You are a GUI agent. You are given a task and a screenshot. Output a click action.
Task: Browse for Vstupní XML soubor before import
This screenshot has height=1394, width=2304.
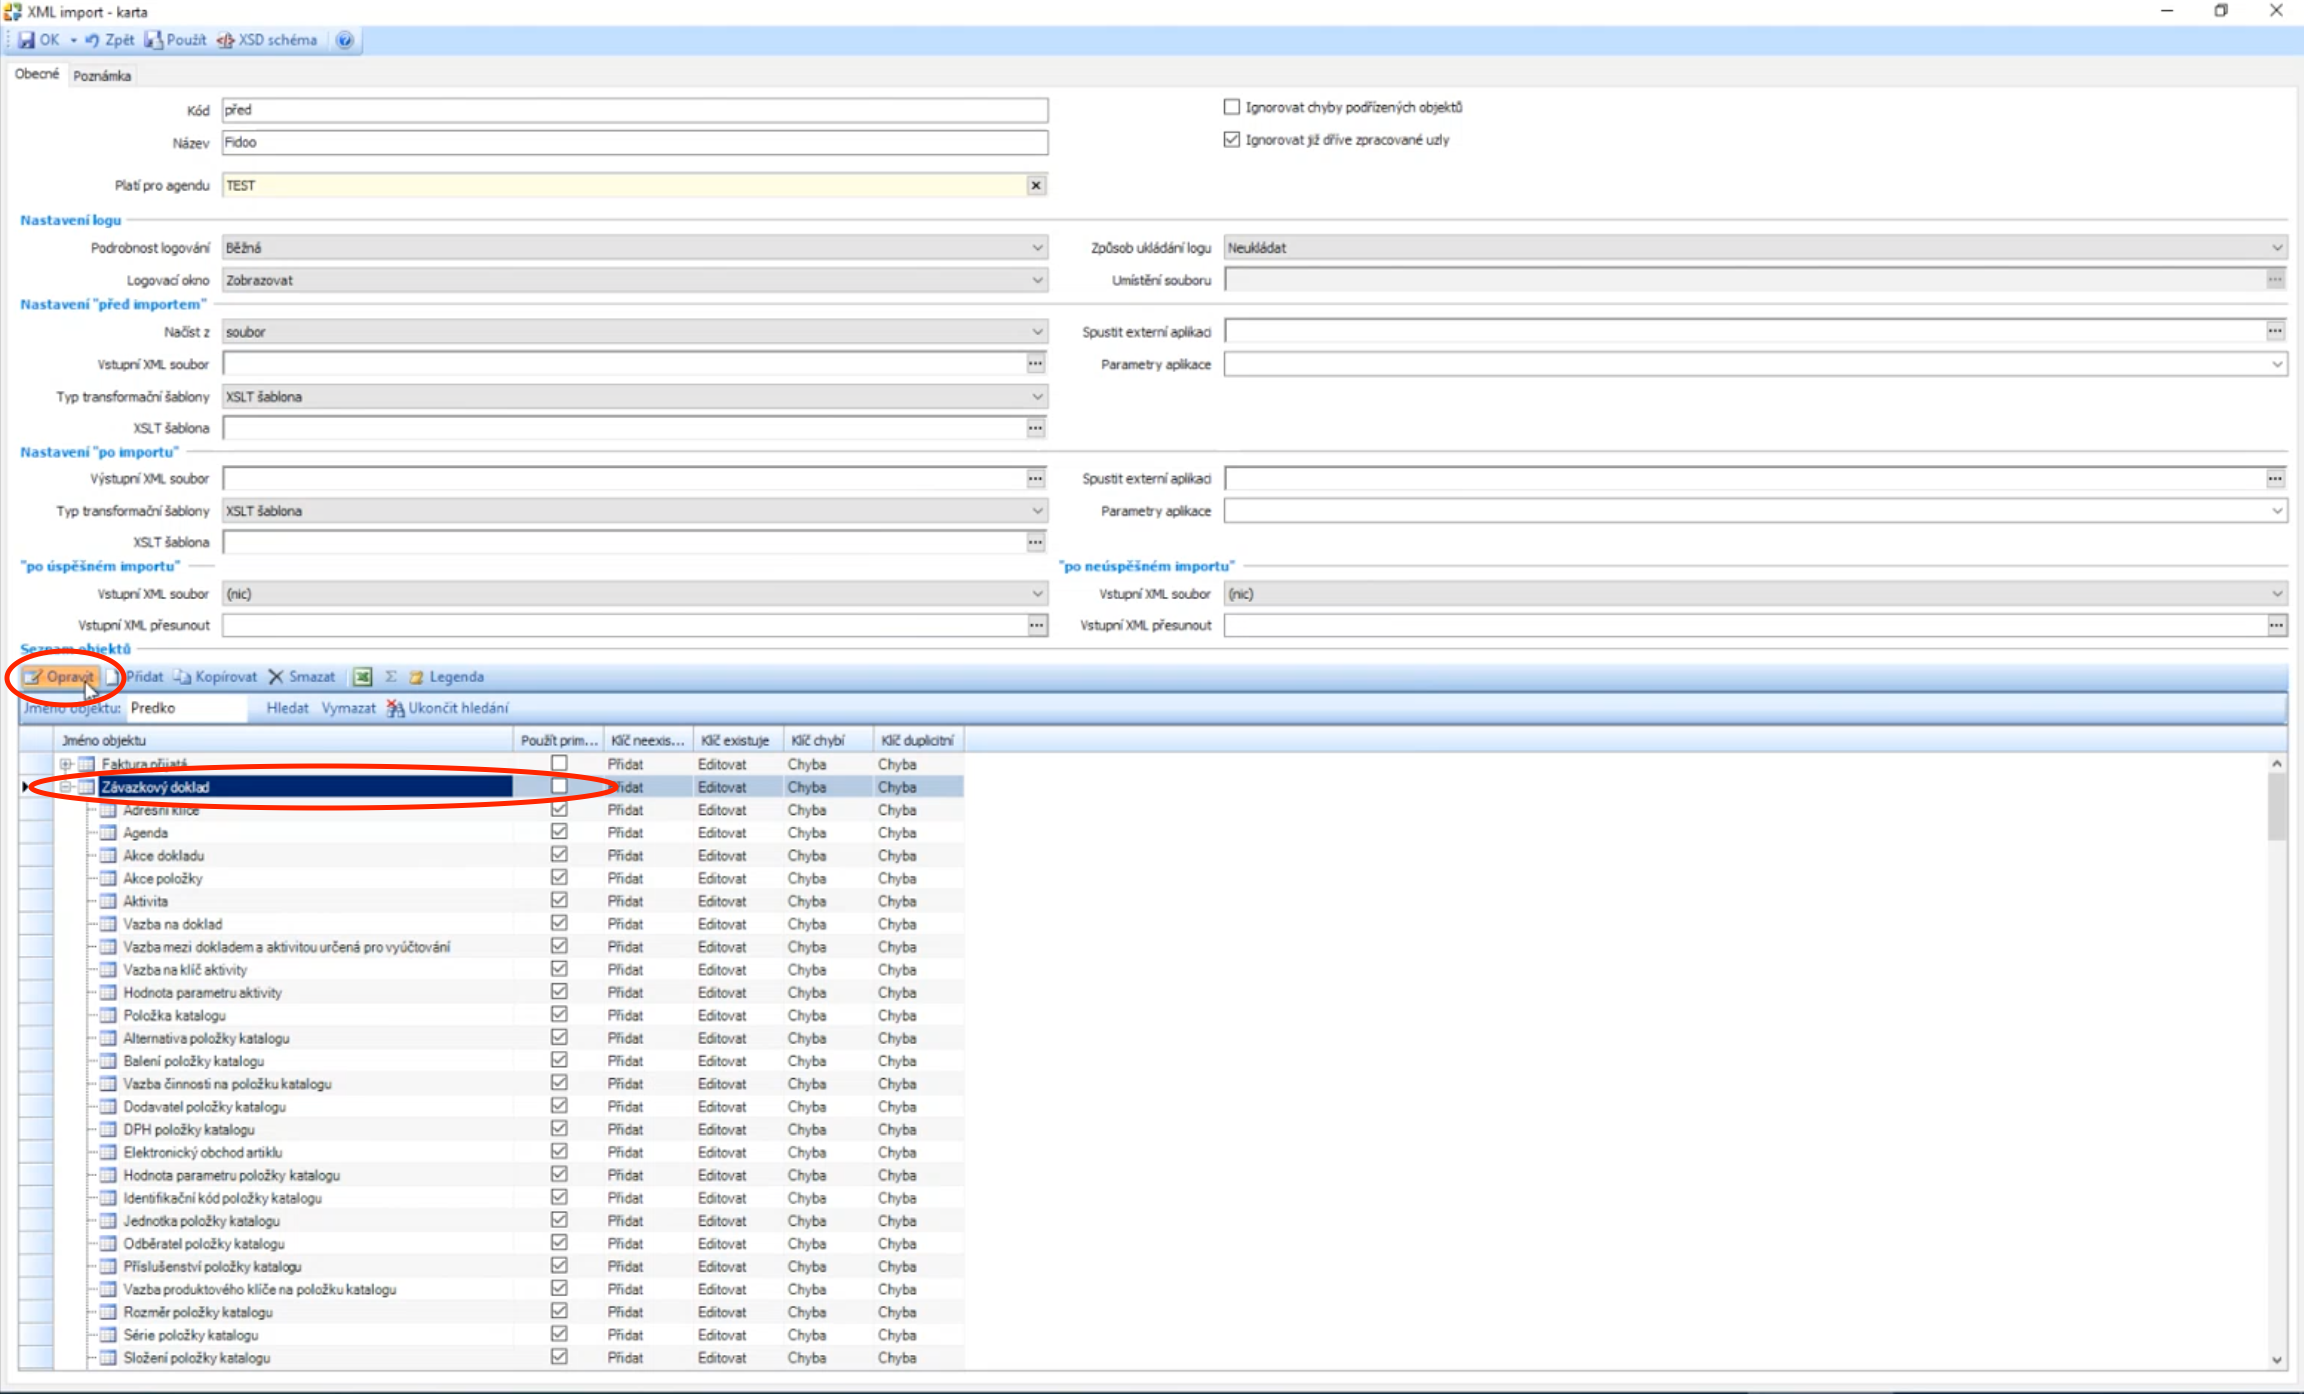(x=1036, y=364)
